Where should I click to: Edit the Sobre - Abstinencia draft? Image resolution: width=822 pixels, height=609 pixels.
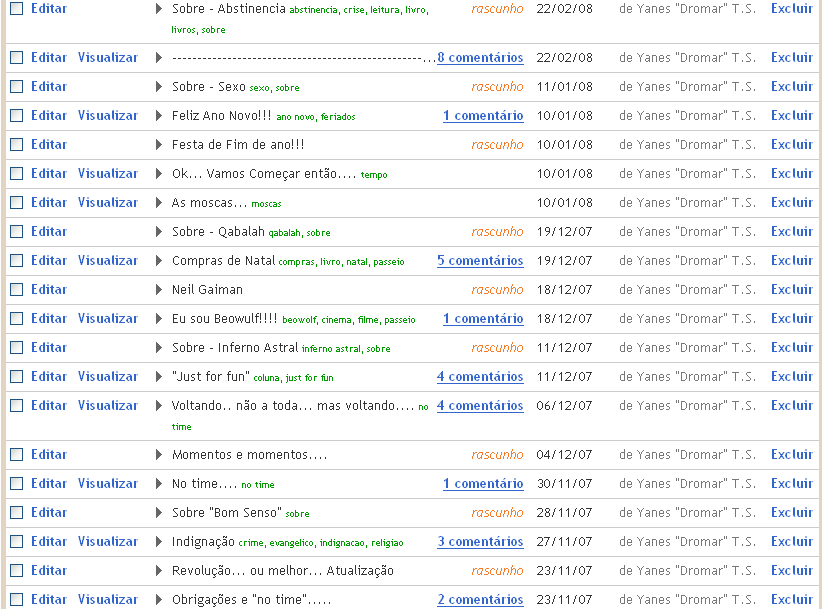point(49,8)
